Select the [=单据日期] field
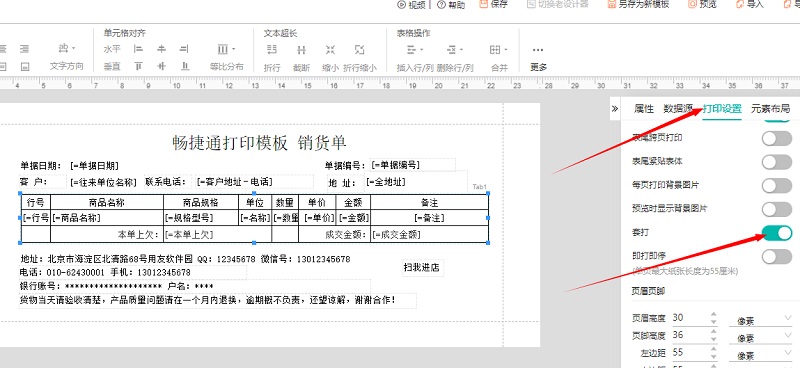 [x=94, y=165]
